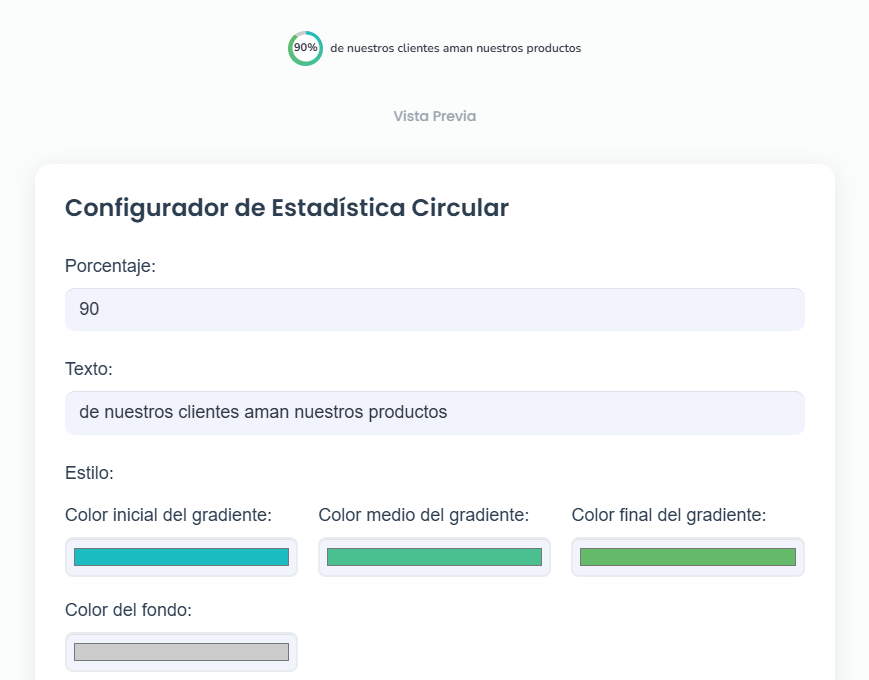
Task: Select the Texto input field
Action: pos(434,412)
